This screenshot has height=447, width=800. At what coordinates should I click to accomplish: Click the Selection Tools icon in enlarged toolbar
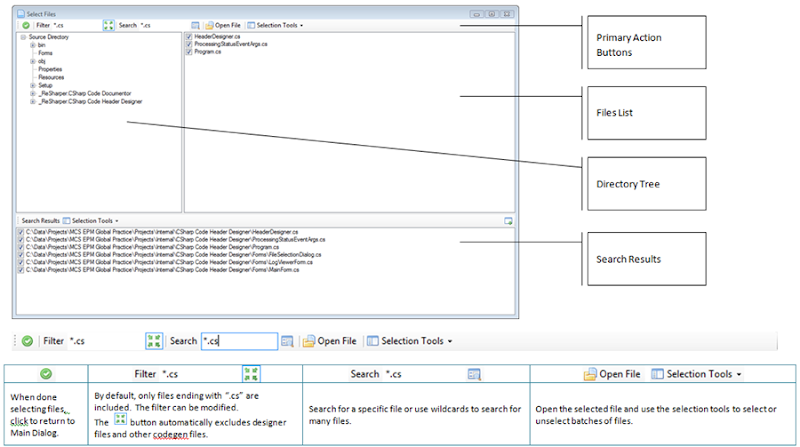(x=373, y=341)
